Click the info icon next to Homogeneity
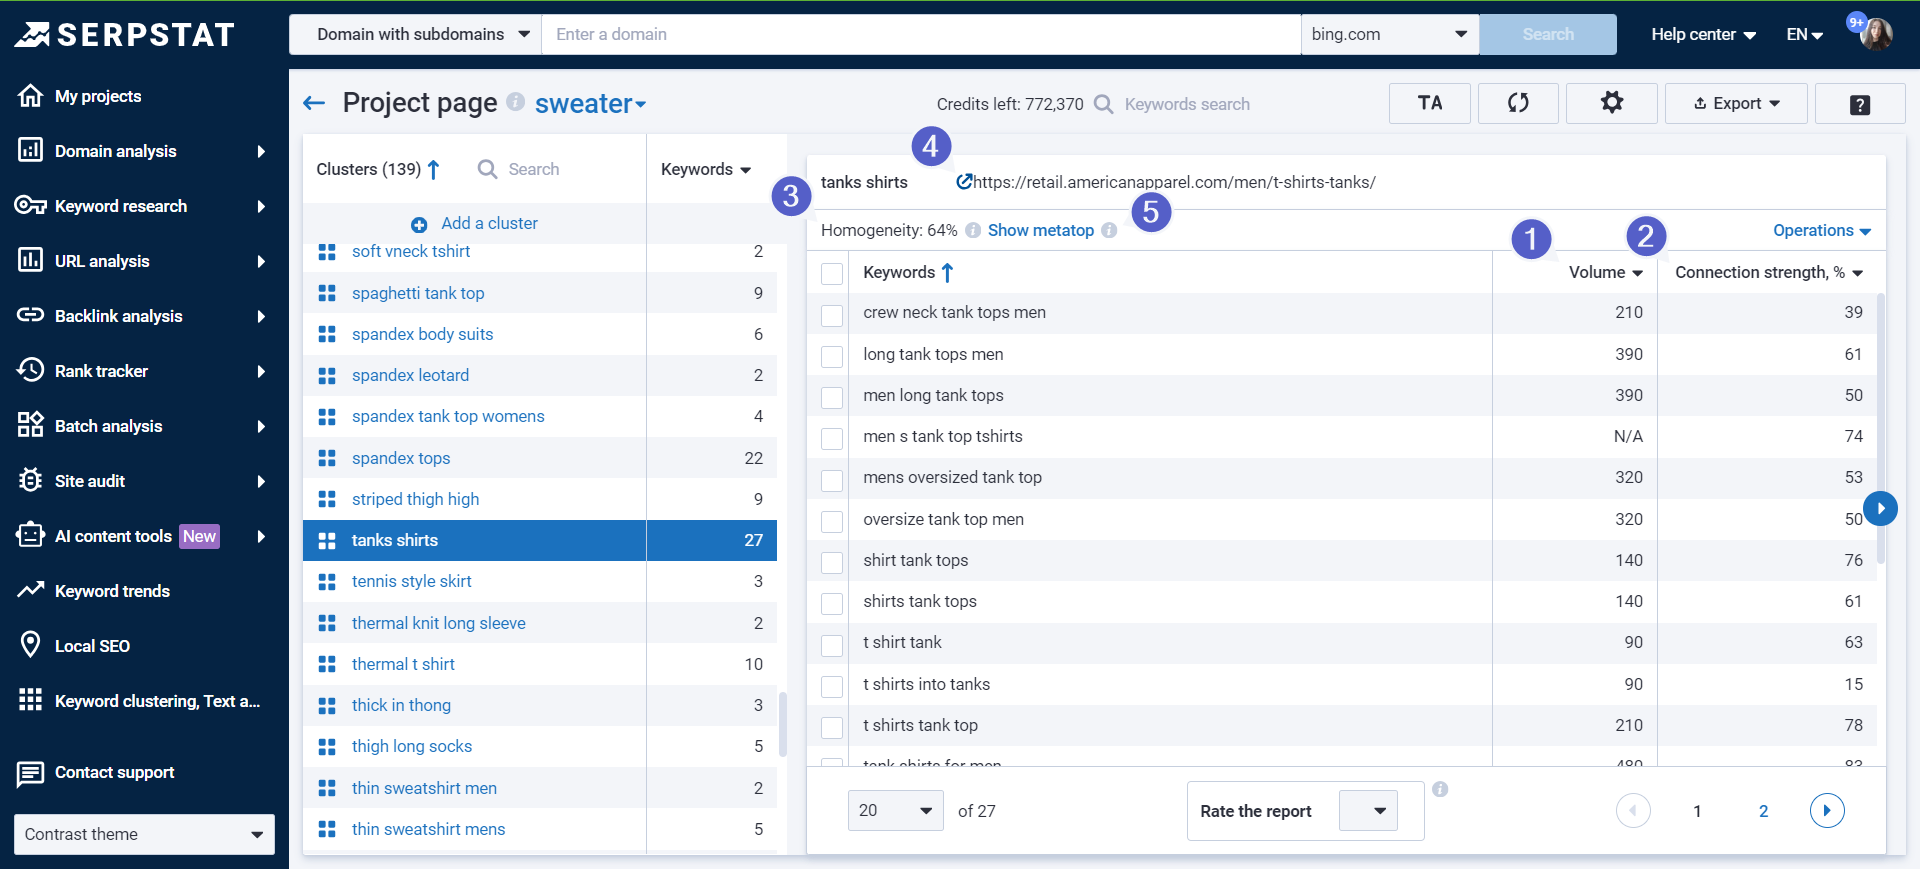This screenshot has width=1920, height=869. pos(973,230)
